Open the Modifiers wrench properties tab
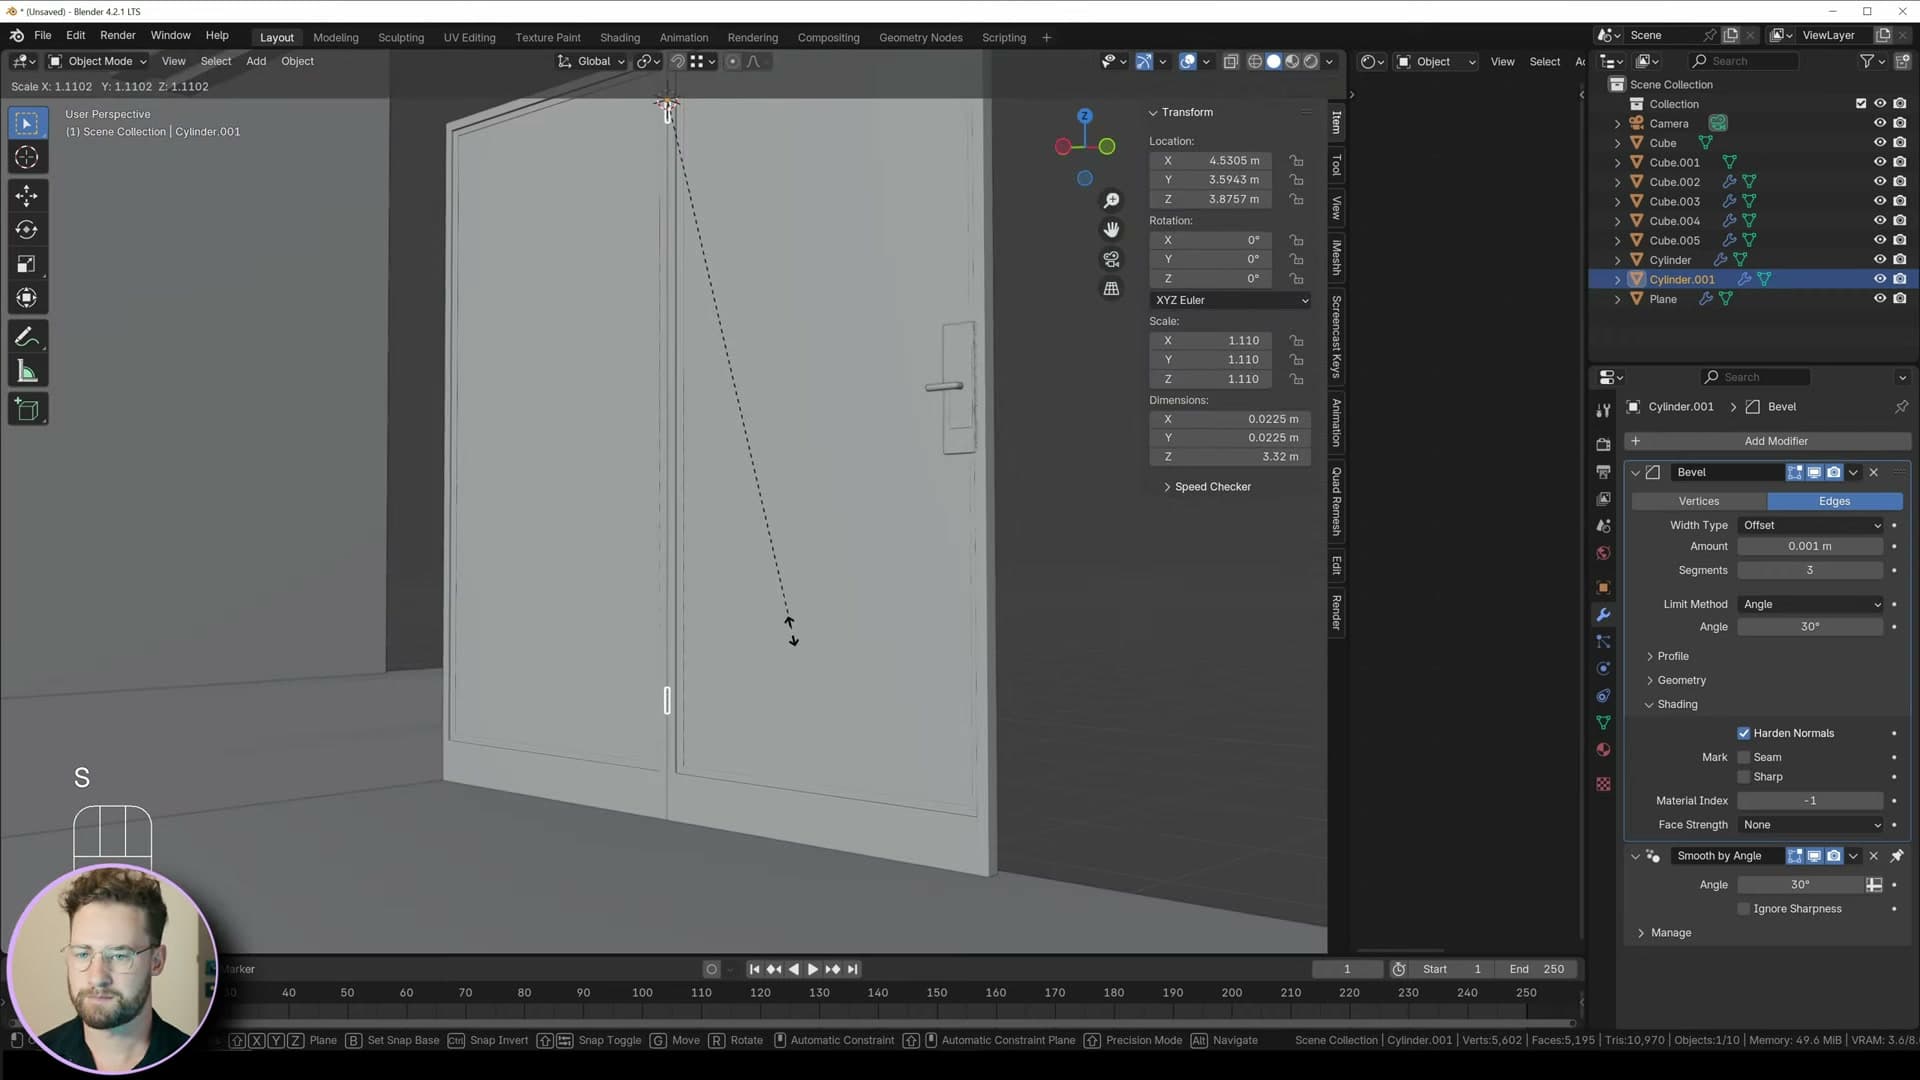This screenshot has height=1080, width=1920. click(x=1603, y=615)
